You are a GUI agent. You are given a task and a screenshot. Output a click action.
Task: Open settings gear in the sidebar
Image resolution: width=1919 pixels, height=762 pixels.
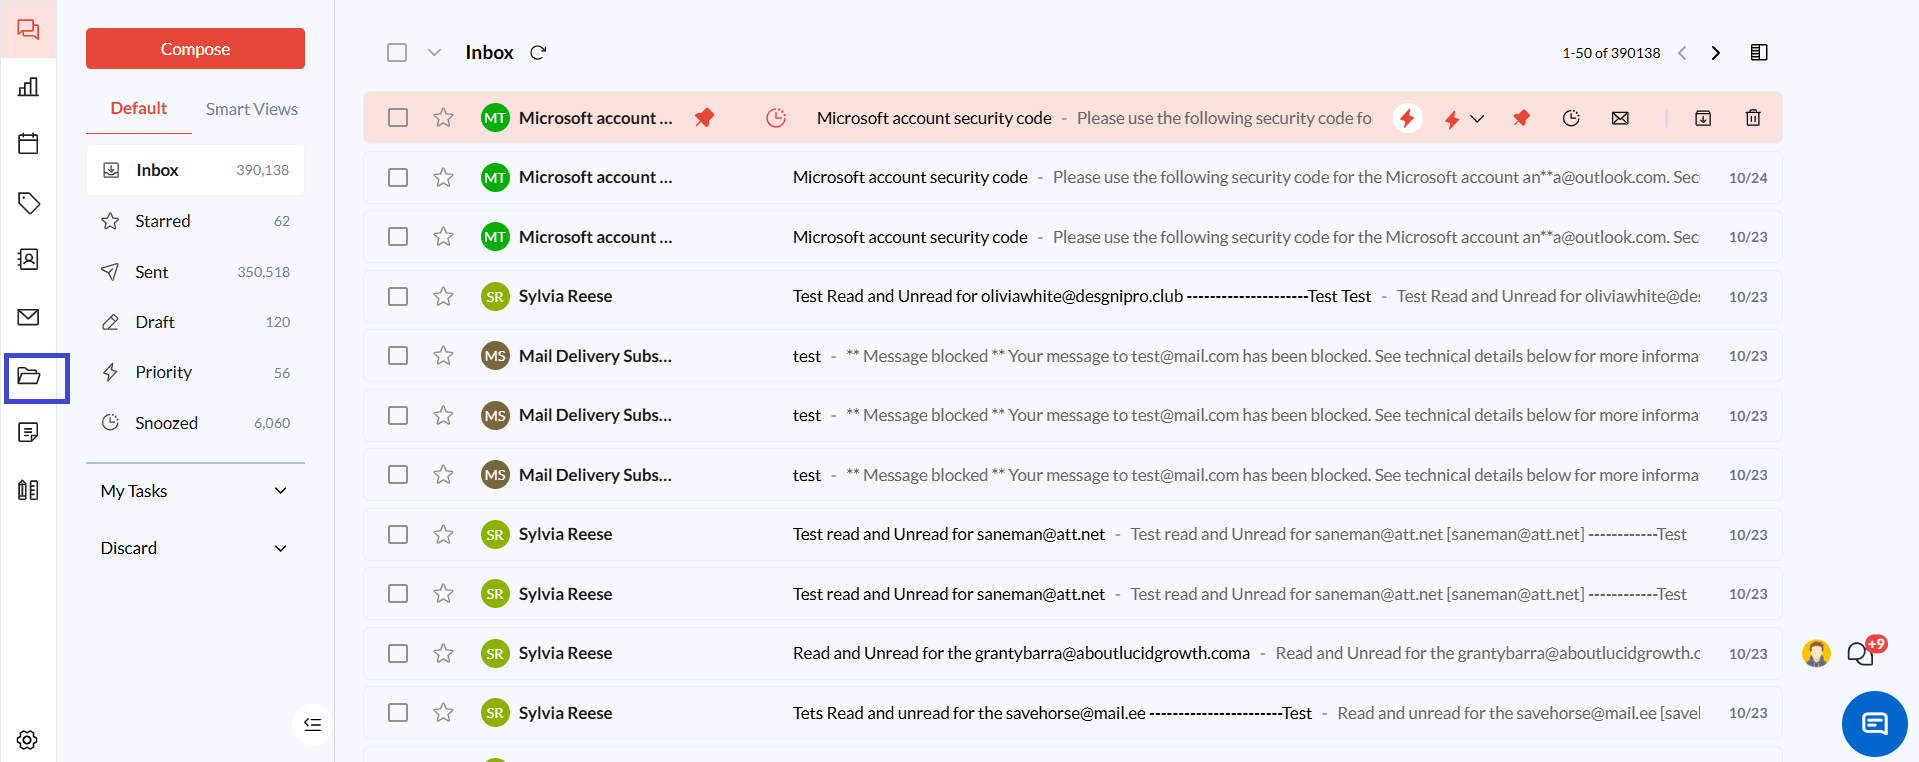coord(28,739)
